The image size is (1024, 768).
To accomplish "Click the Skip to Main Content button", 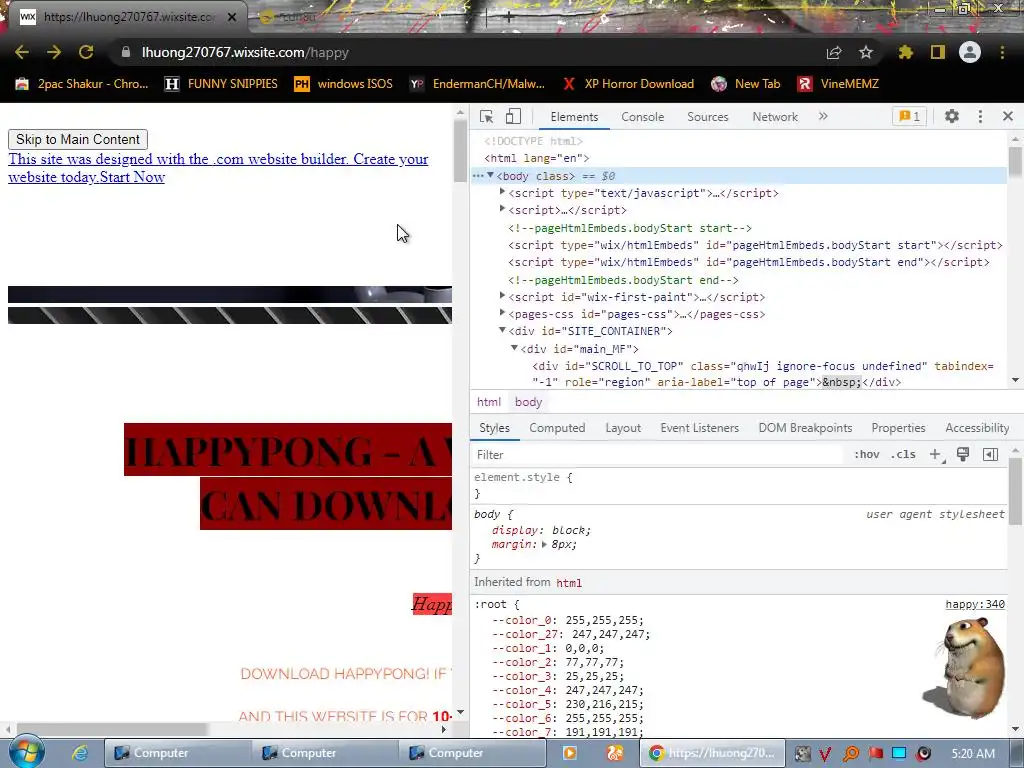I will [78, 139].
